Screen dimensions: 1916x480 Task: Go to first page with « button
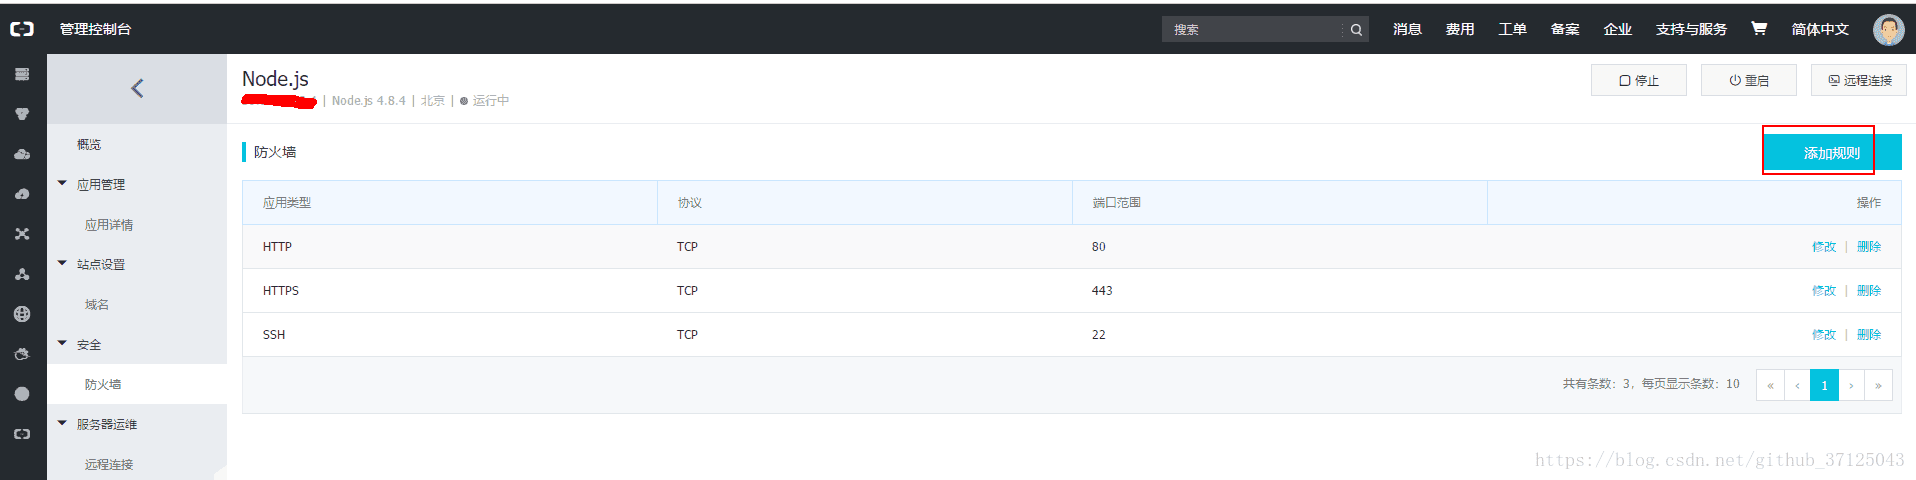[1770, 385]
